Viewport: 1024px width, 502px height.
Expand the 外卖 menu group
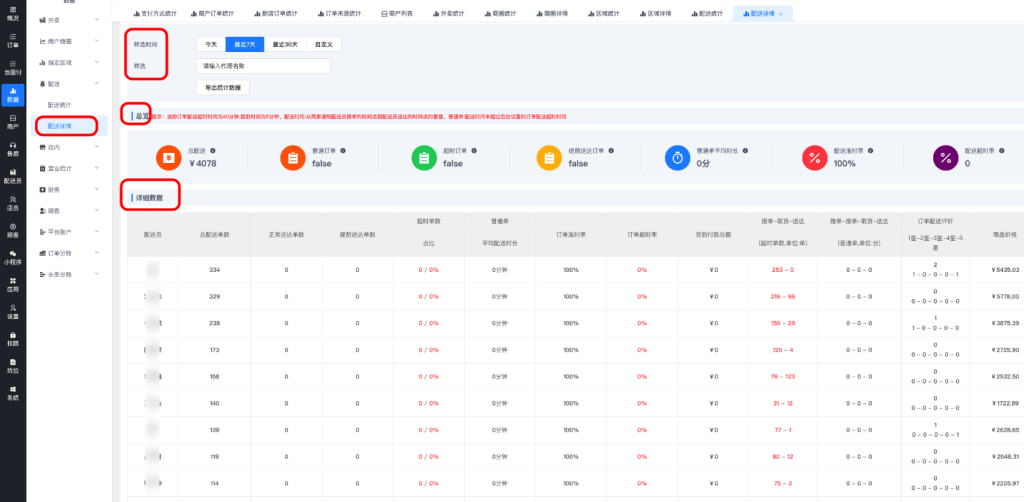[x=68, y=19]
